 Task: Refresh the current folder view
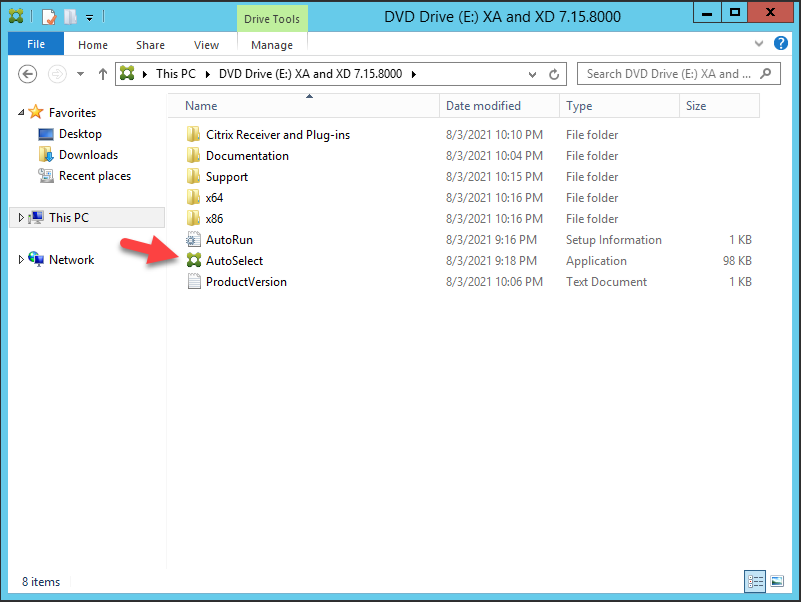[x=554, y=75]
